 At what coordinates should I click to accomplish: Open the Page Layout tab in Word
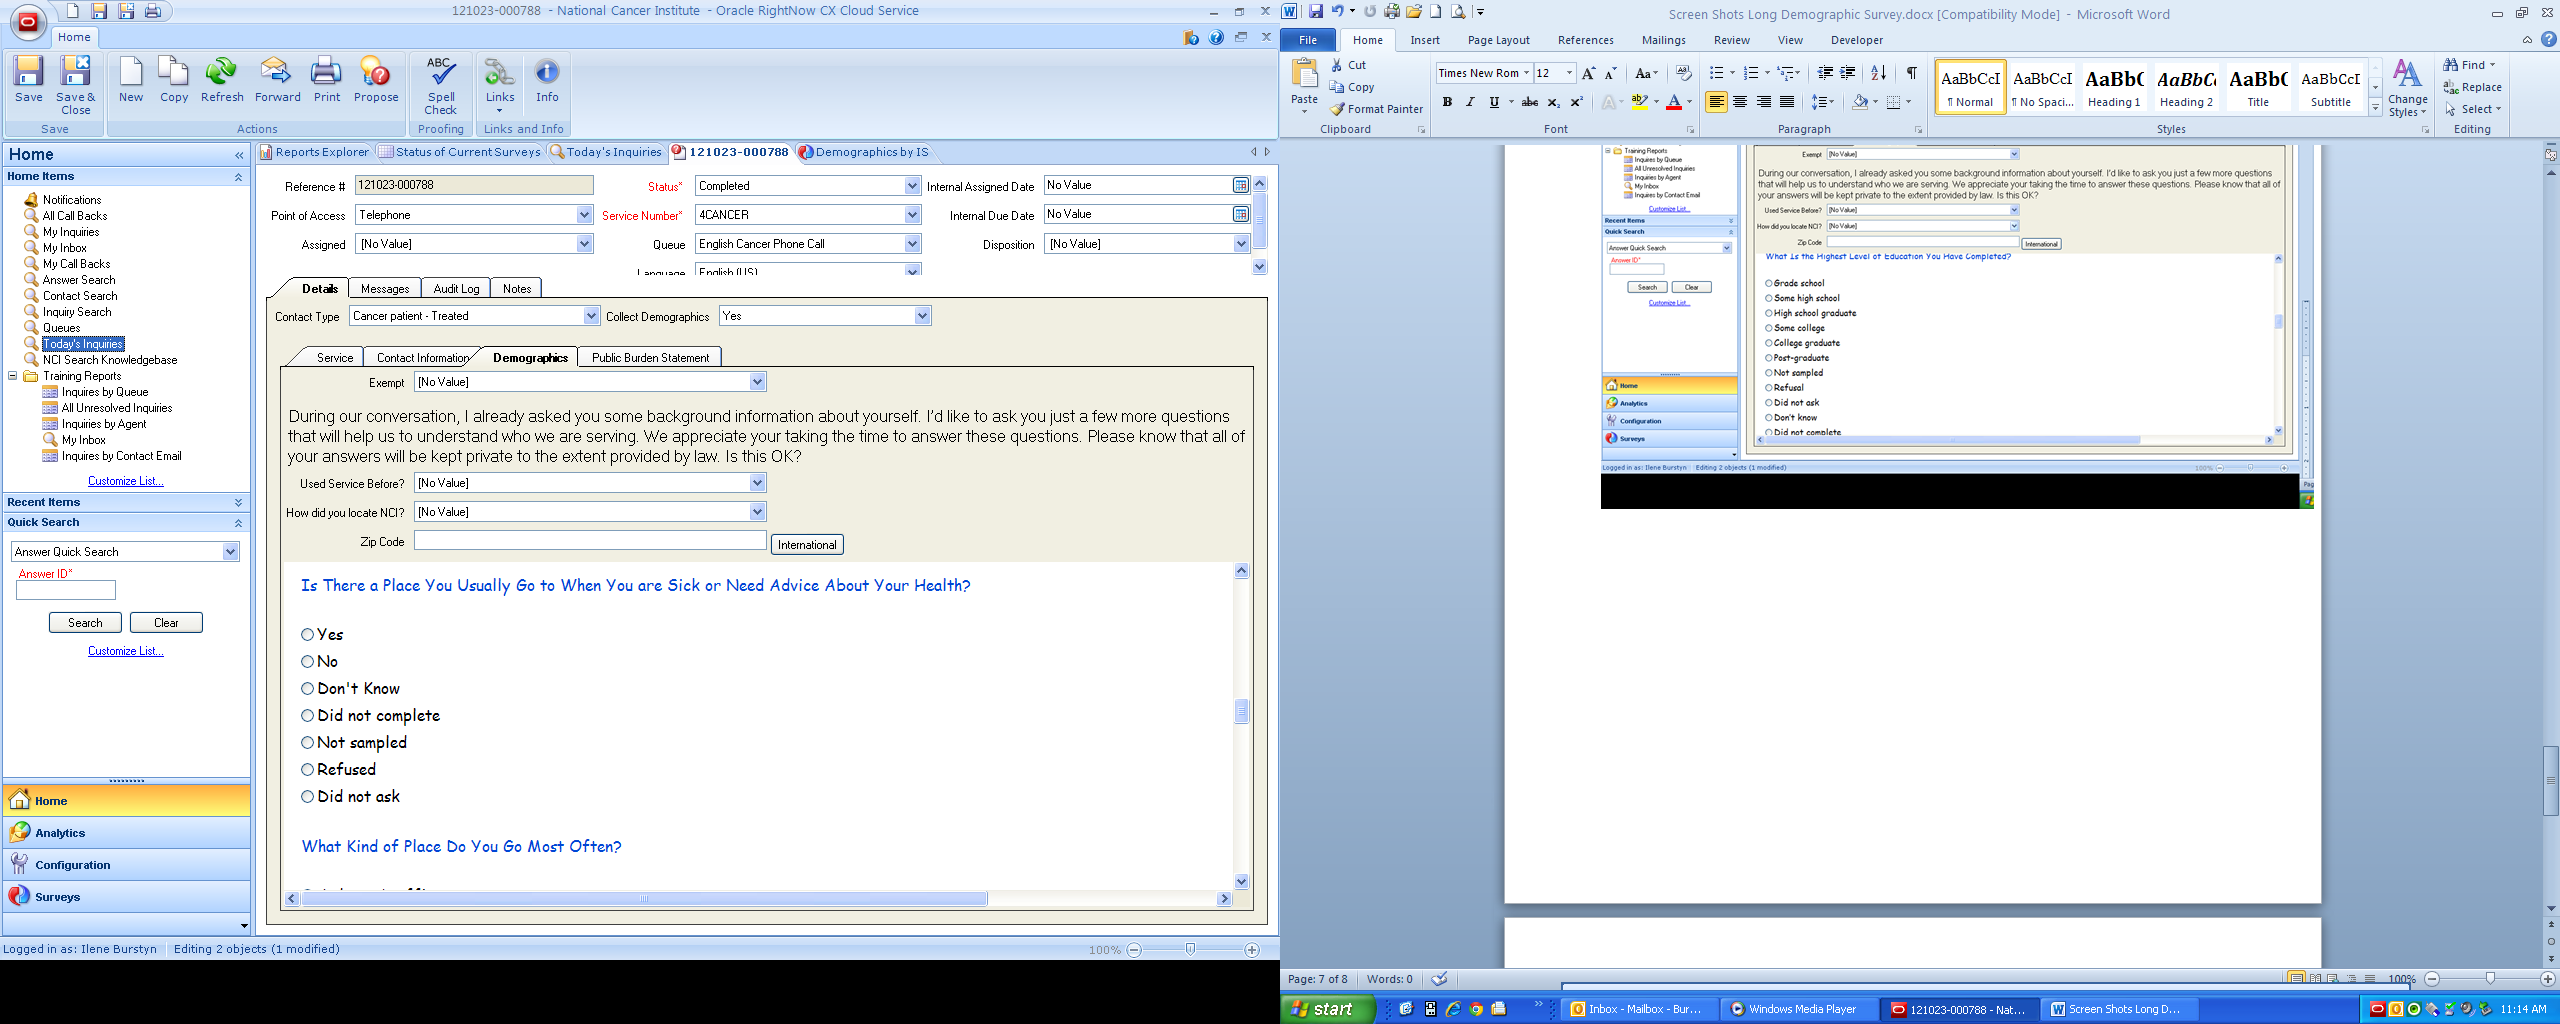(x=1498, y=40)
